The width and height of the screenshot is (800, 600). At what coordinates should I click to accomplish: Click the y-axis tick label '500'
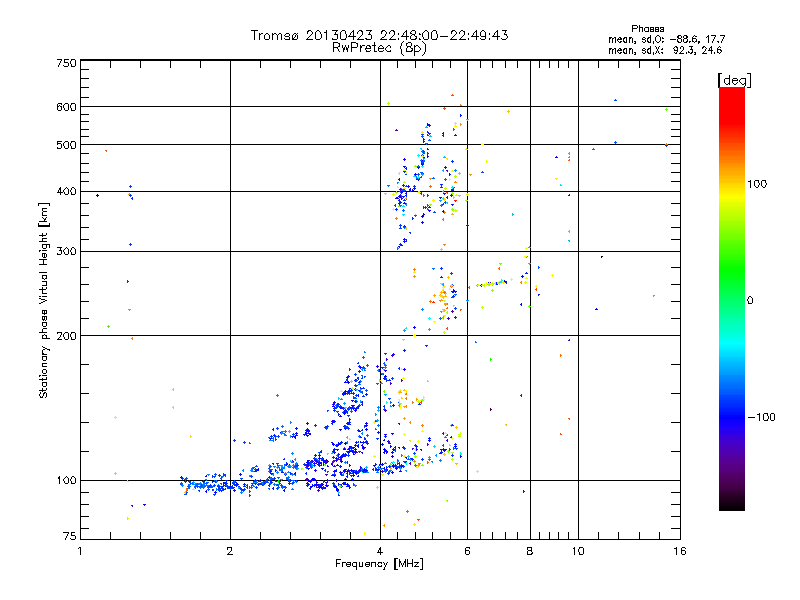coord(66,145)
